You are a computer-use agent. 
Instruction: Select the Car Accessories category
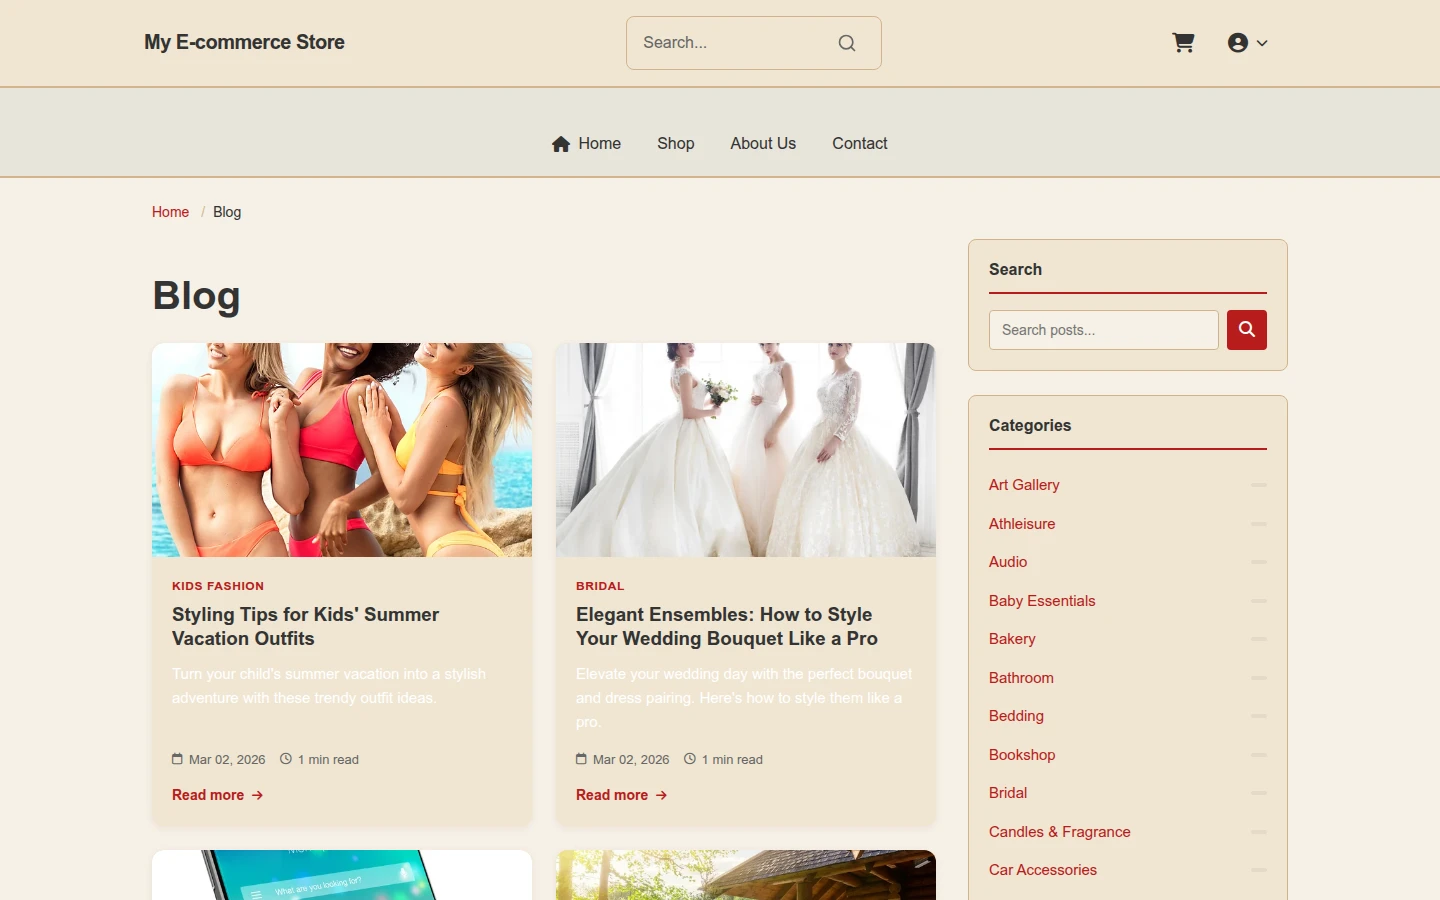(1043, 870)
